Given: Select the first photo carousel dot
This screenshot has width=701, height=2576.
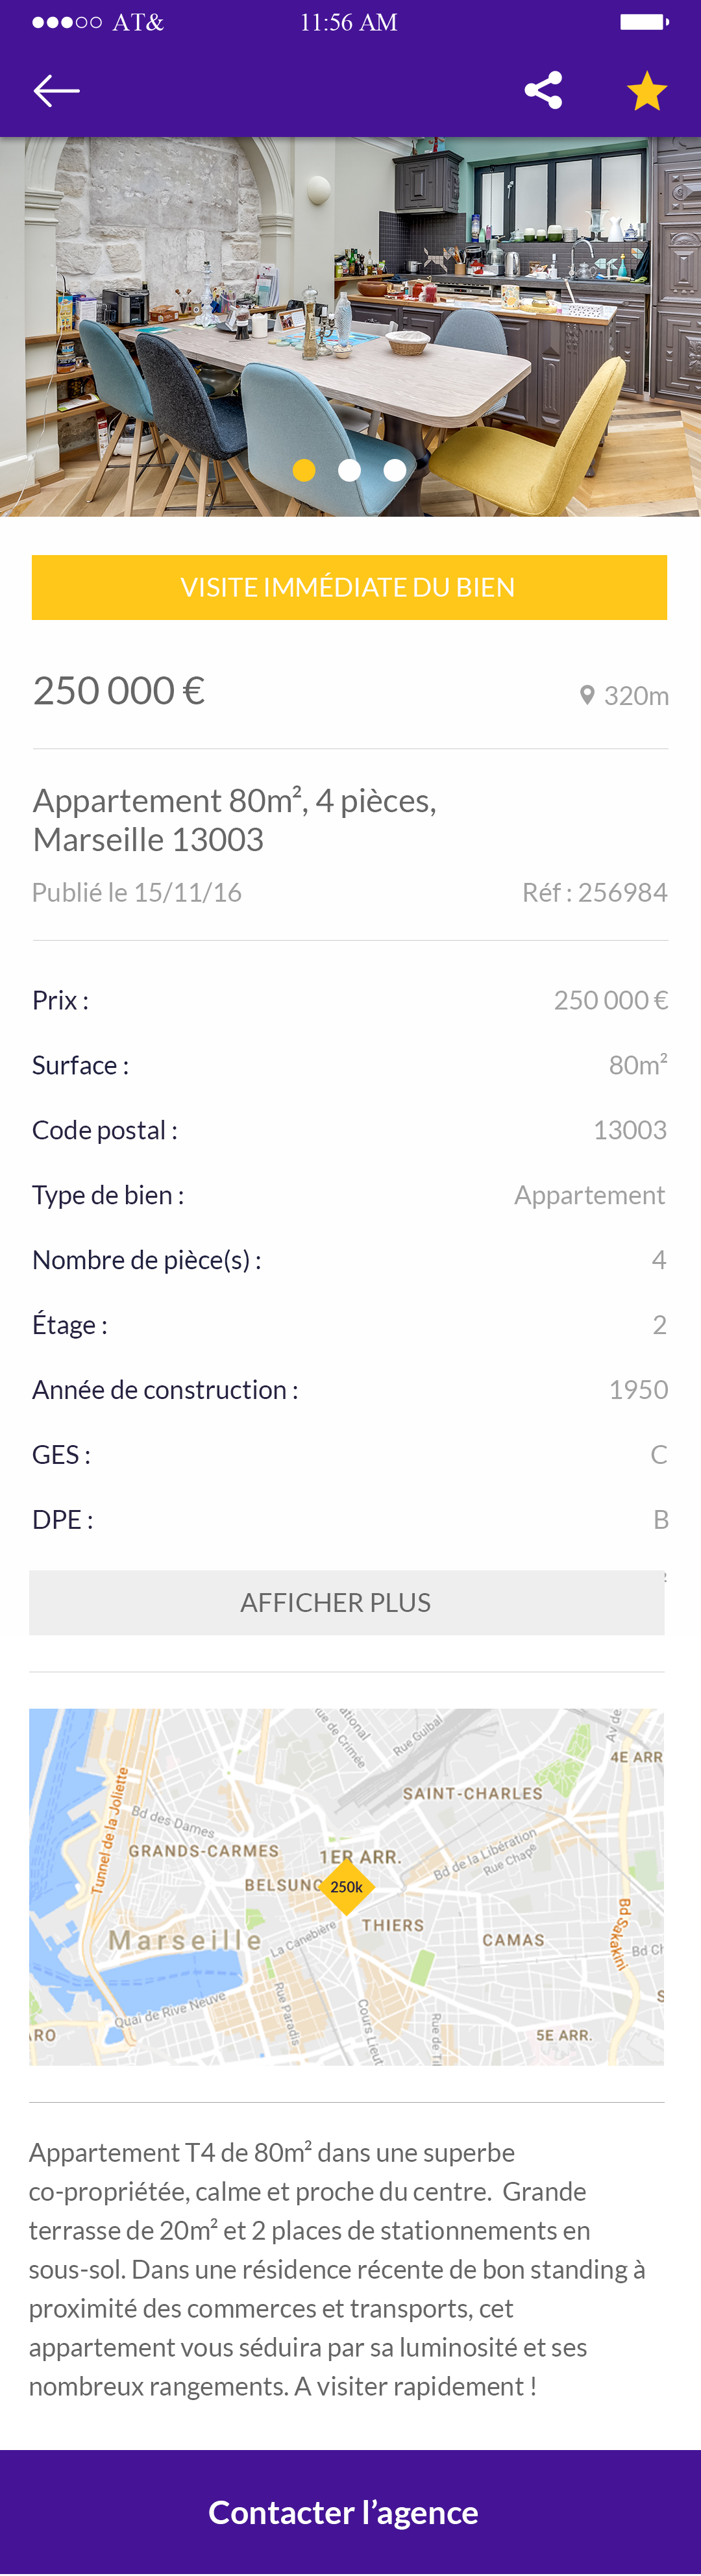Looking at the screenshot, I should 304,470.
